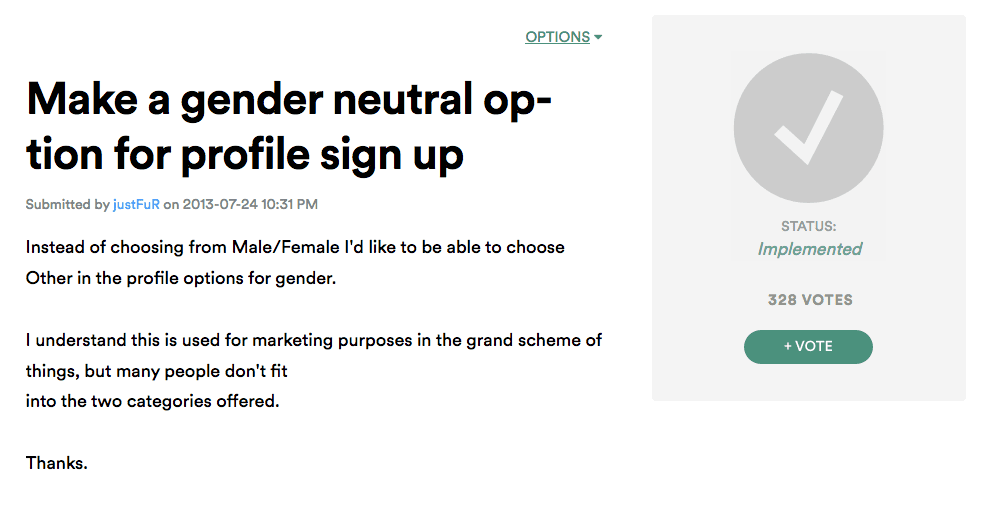The height and width of the screenshot is (514, 986).
Task: Click the title line "tion for profile sign up"
Action: (x=245, y=155)
